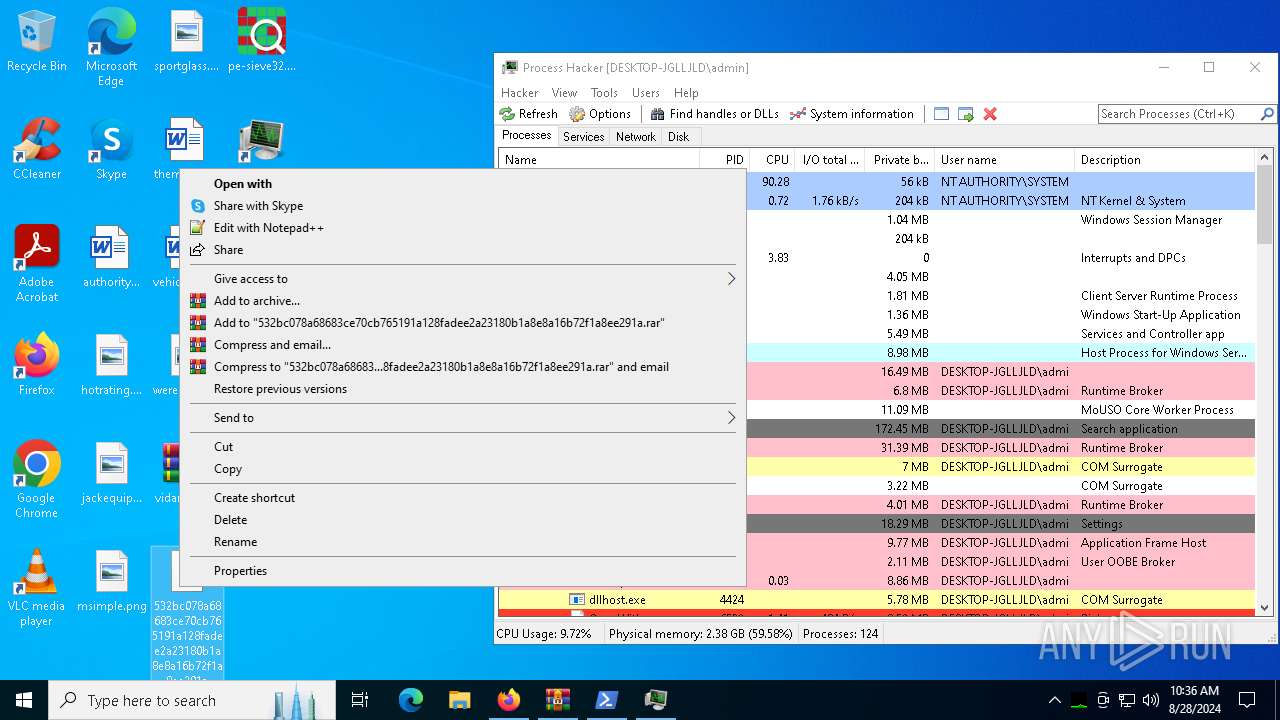The height and width of the screenshot is (720, 1280).
Task: Click the Process Hacker vertical scrollbar thumb
Action: click(1264, 205)
